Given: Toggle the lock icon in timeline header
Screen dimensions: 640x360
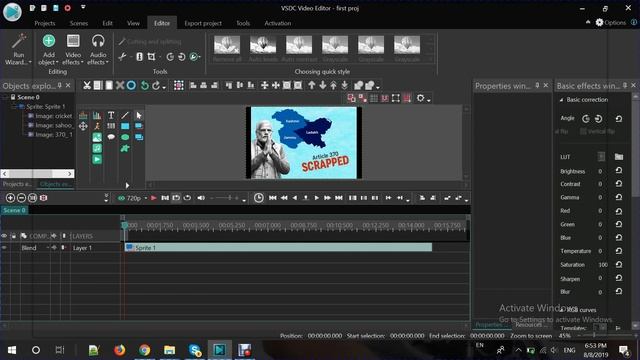Looking at the screenshot, I should (x=13, y=236).
